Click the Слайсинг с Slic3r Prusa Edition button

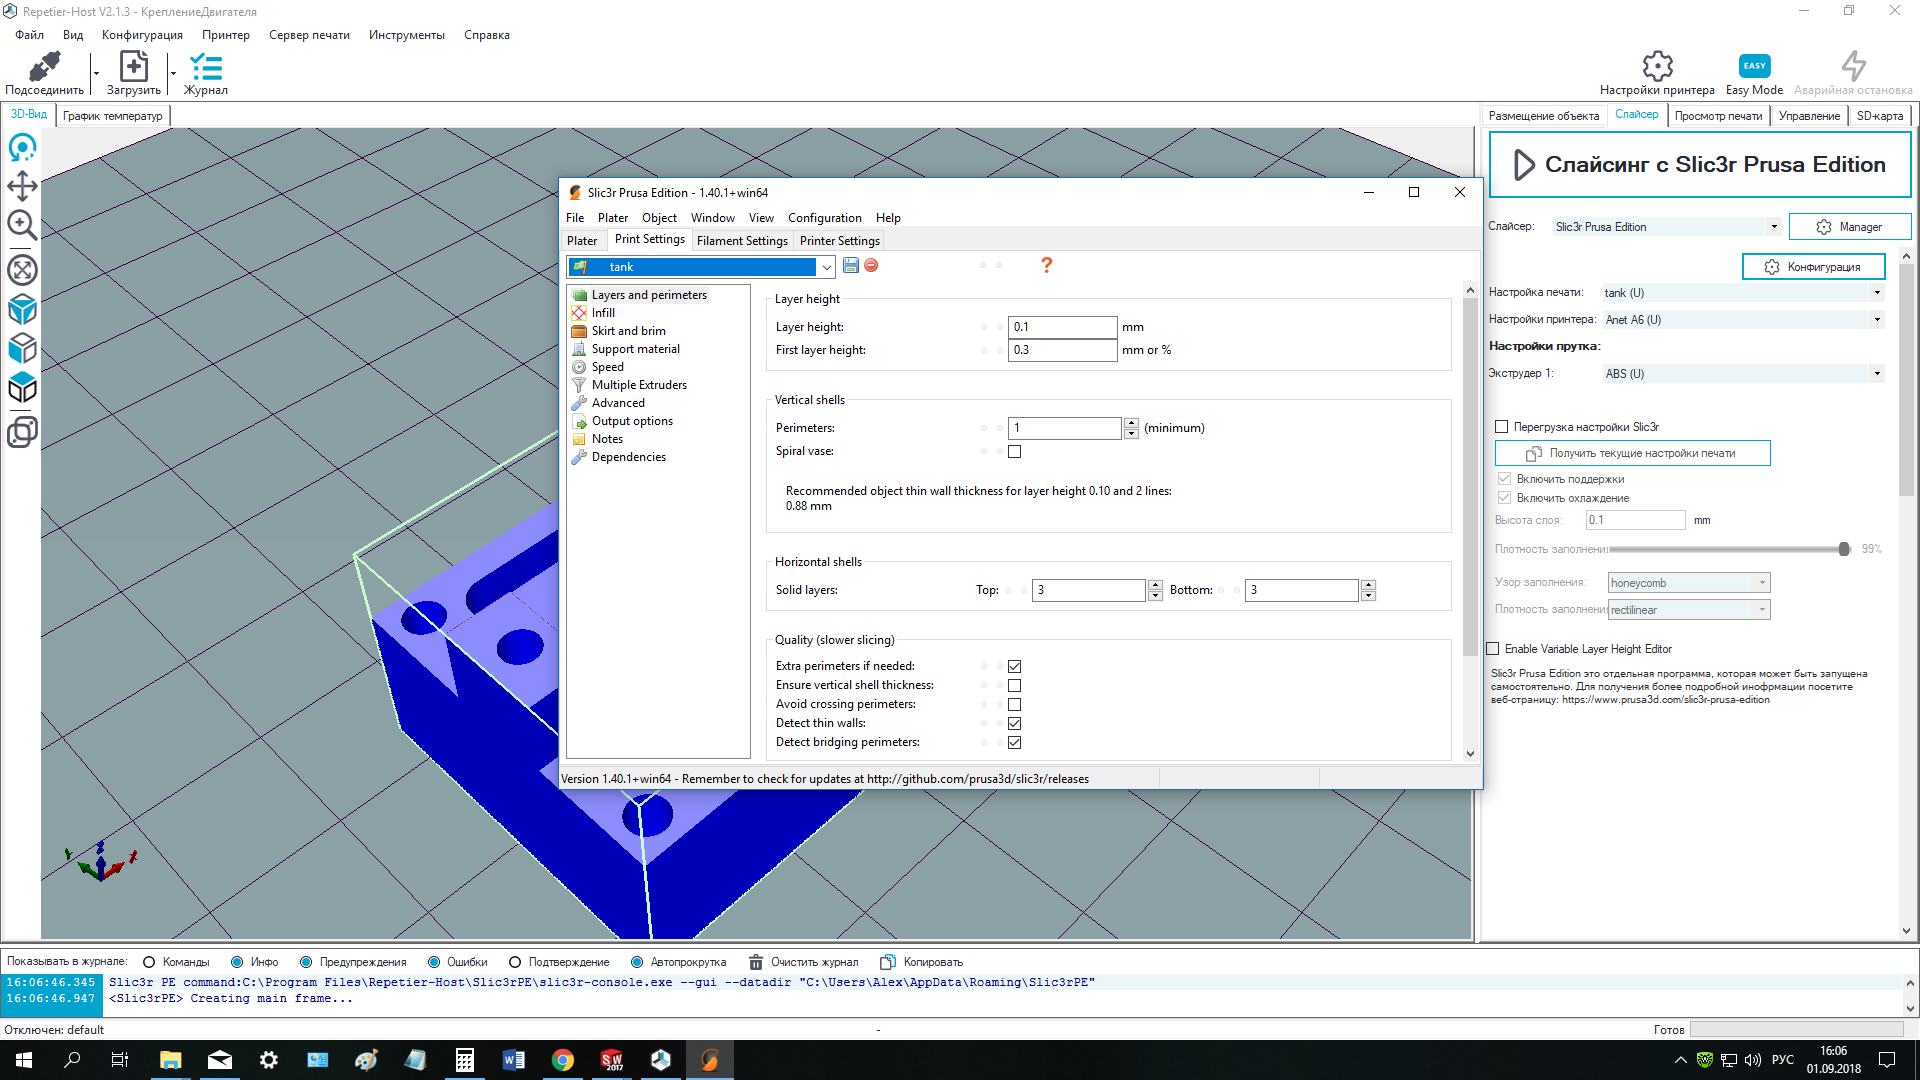click(x=1700, y=165)
